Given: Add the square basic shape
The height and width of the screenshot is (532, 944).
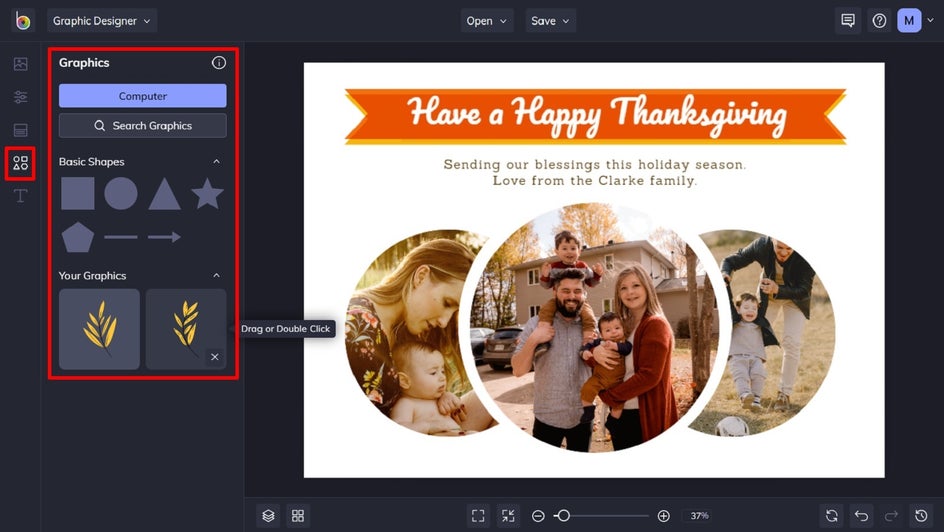Looking at the screenshot, I should pyautogui.click(x=78, y=193).
